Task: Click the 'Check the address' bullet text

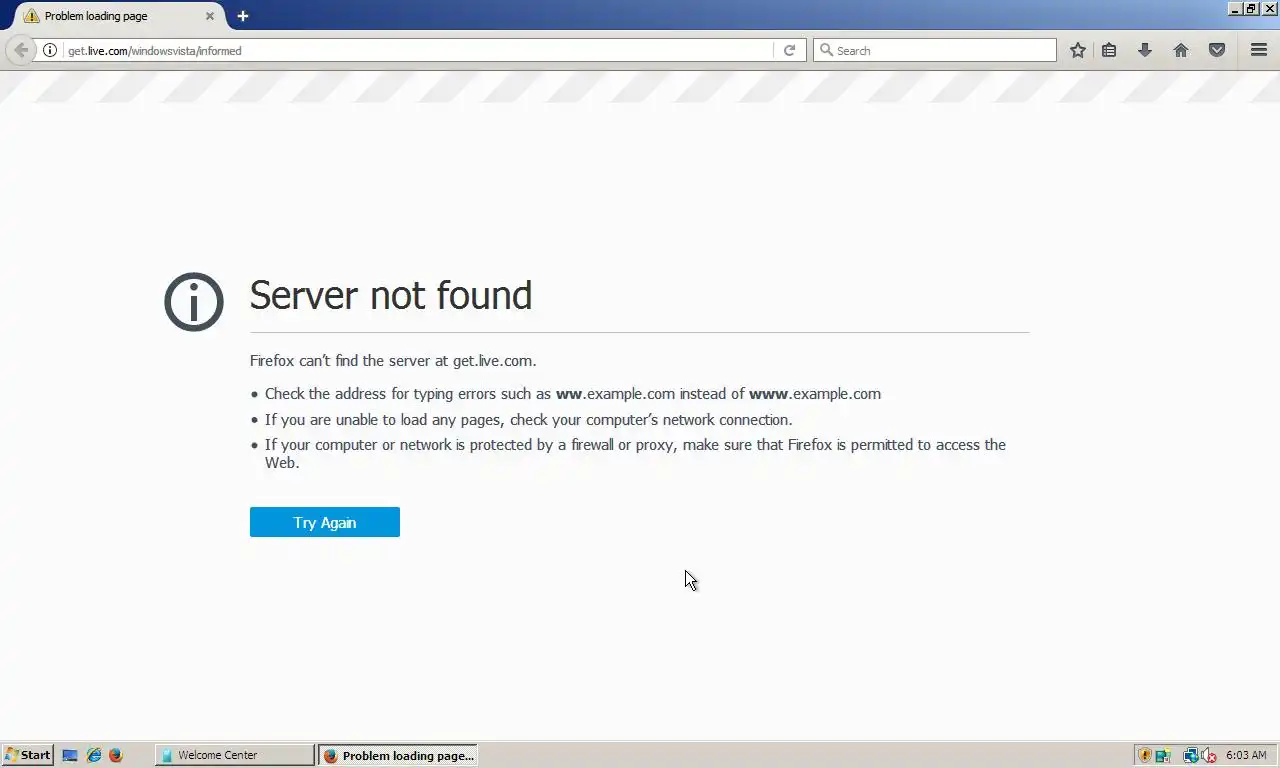Action: 573,394
